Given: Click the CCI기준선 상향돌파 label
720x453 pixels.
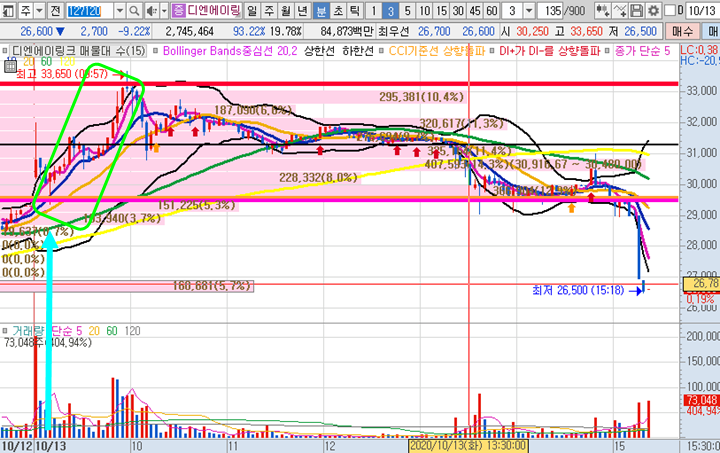Looking at the screenshot, I should [436, 50].
